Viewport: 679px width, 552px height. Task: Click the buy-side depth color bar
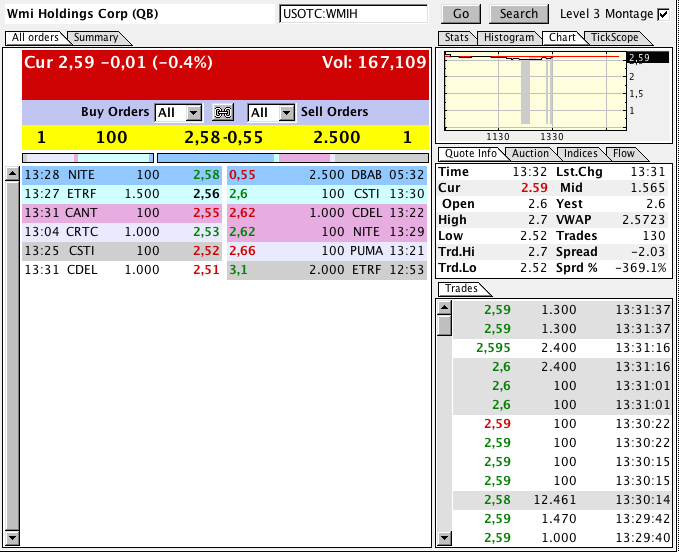point(87,157)
